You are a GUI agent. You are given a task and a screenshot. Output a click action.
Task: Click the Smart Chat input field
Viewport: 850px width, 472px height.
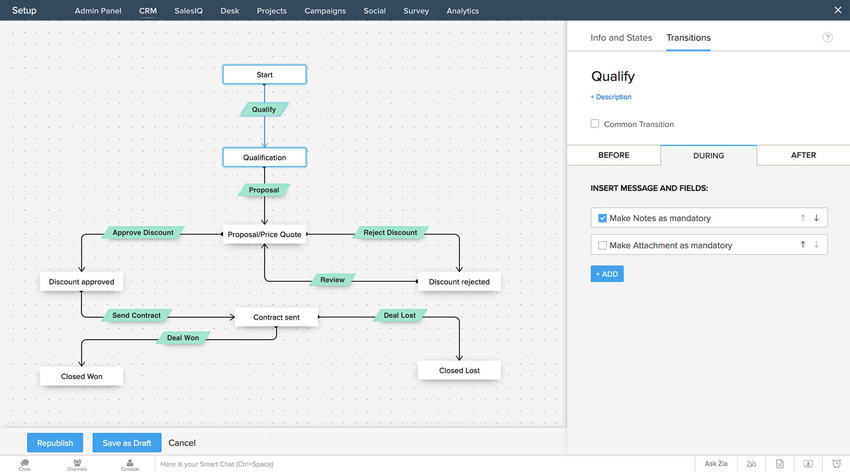tap(300, 464)
